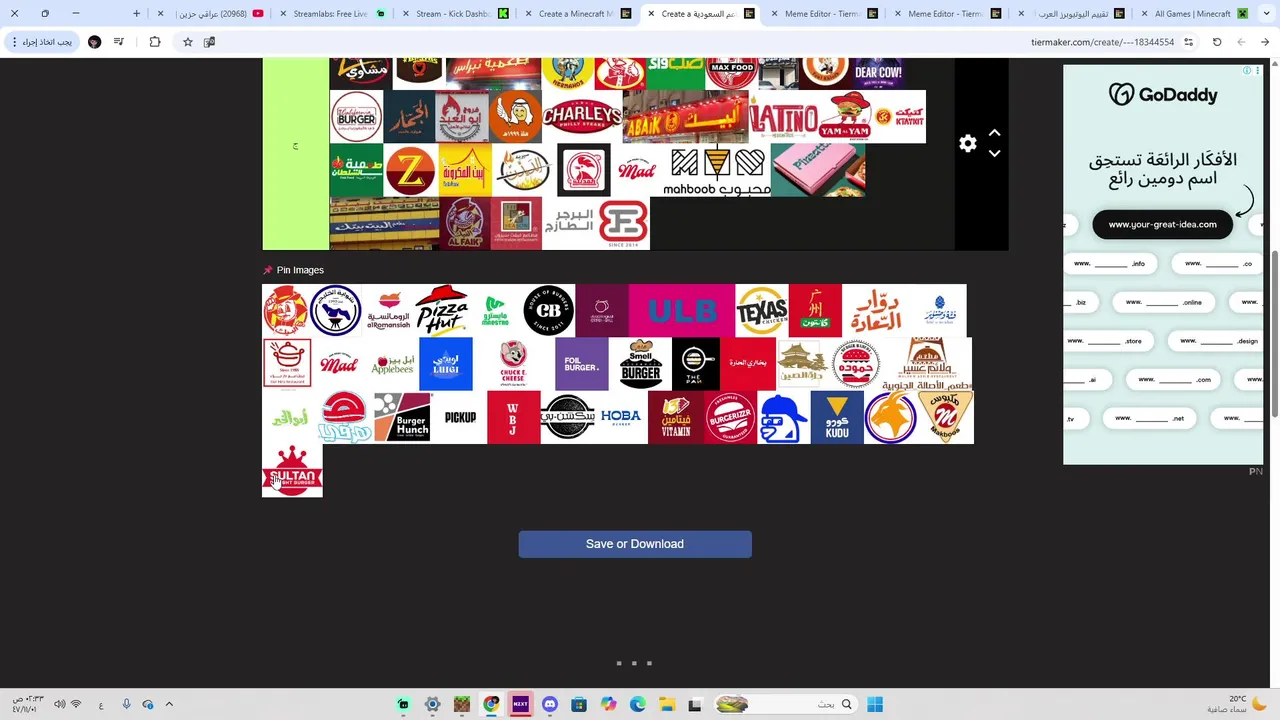Pick the Vitamin logo
The width and height of the screenshot is (1280, 720).
click(x=676, y=417)
